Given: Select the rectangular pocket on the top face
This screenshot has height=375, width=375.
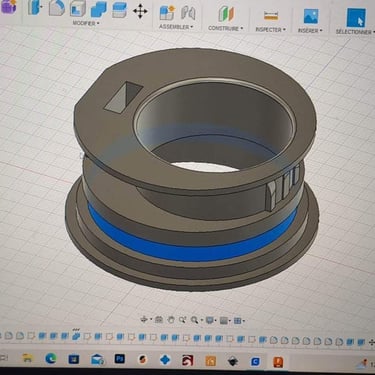Looking at the screenshot, I should click(123, 97).
